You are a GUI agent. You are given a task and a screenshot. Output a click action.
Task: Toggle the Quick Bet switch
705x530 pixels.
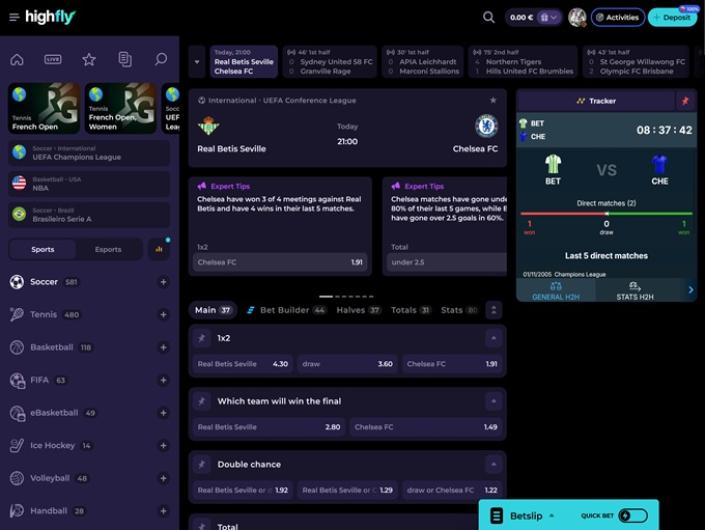(633, 516)
